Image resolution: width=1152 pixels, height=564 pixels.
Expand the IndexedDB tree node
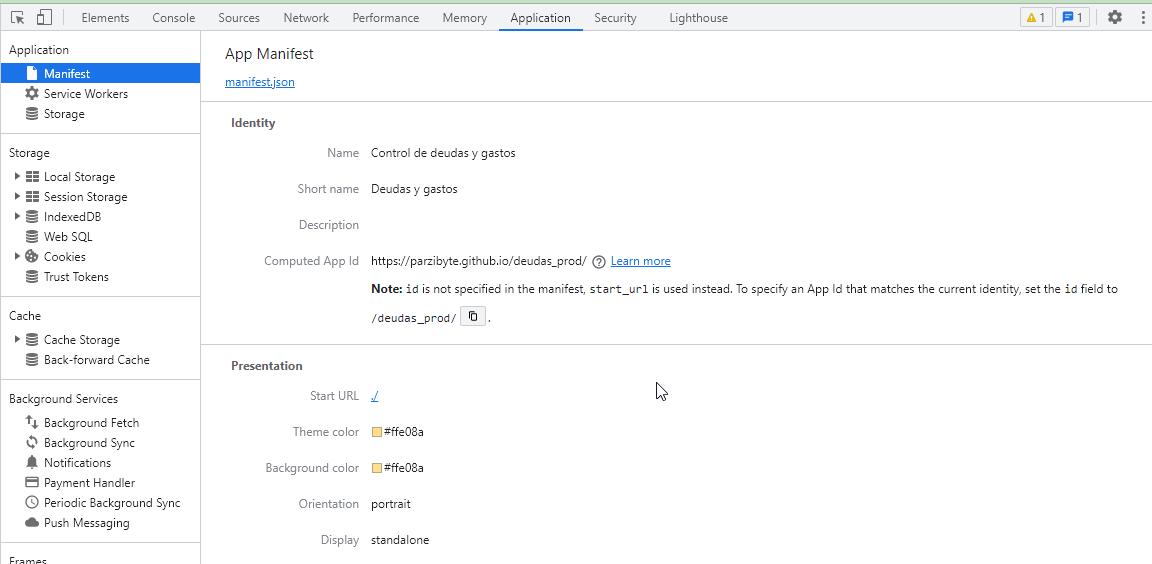tap(17, 217)
